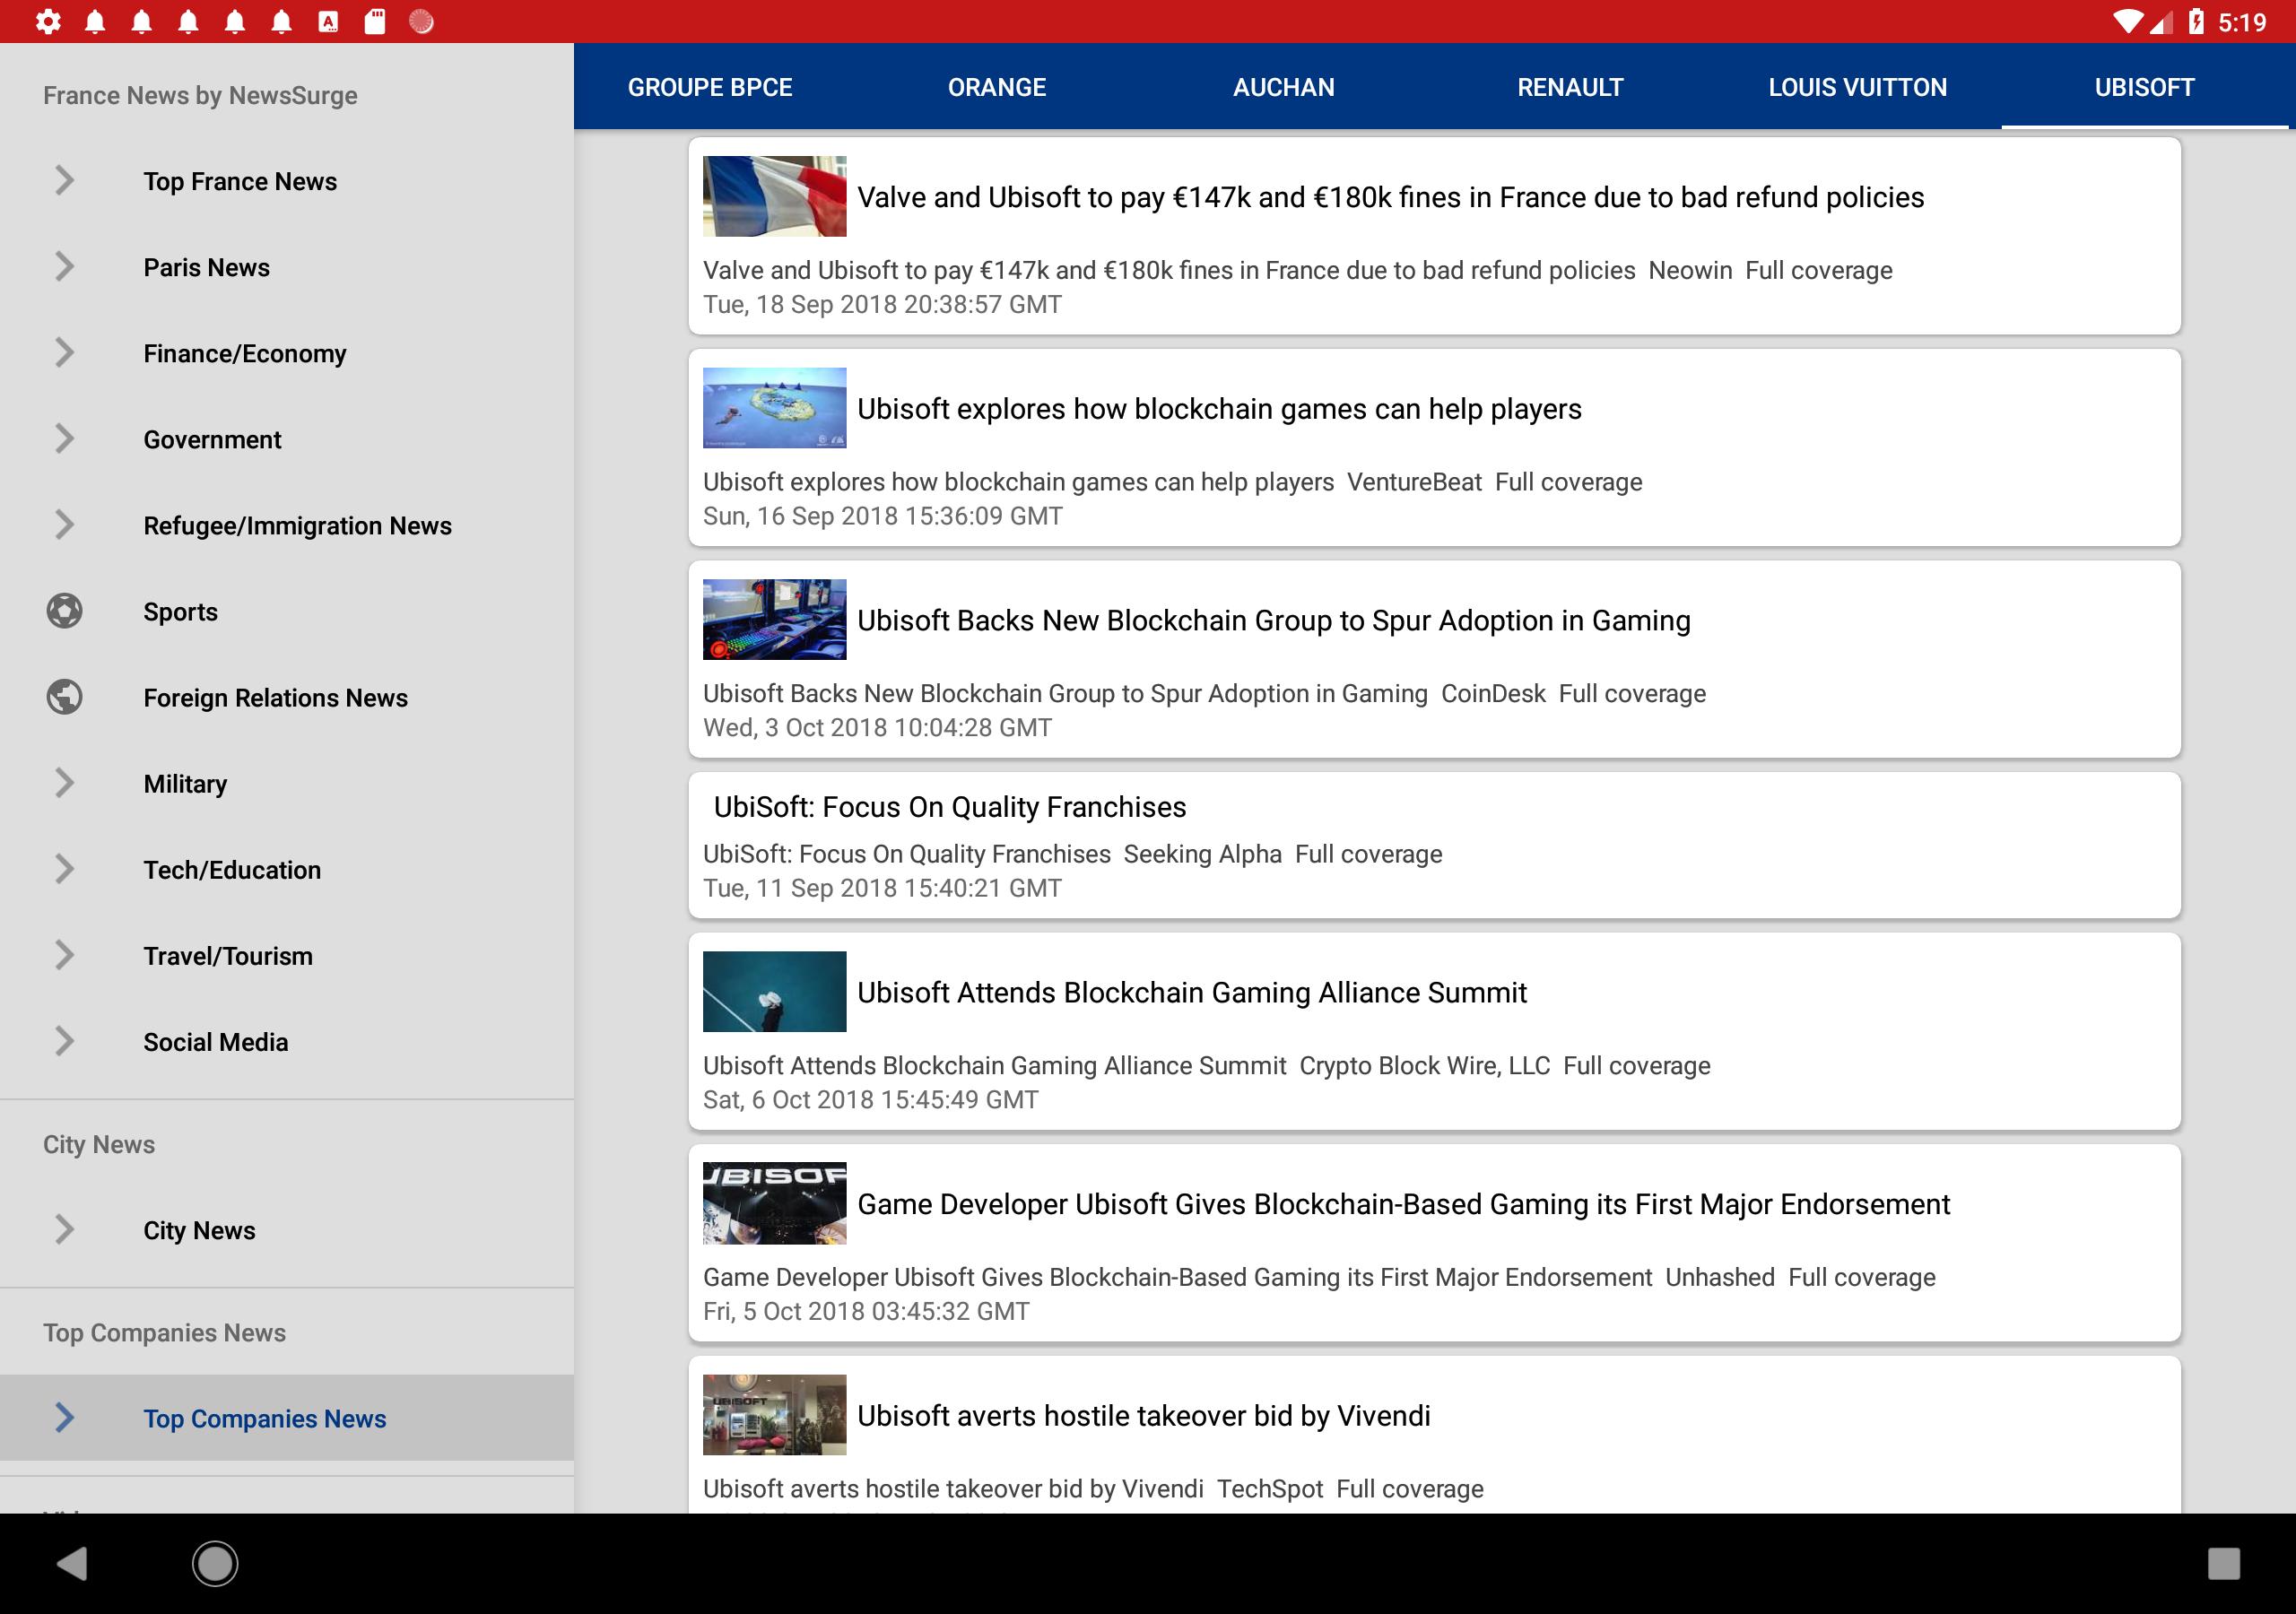Expand the Social Media chevron

tap(64, 1041)
